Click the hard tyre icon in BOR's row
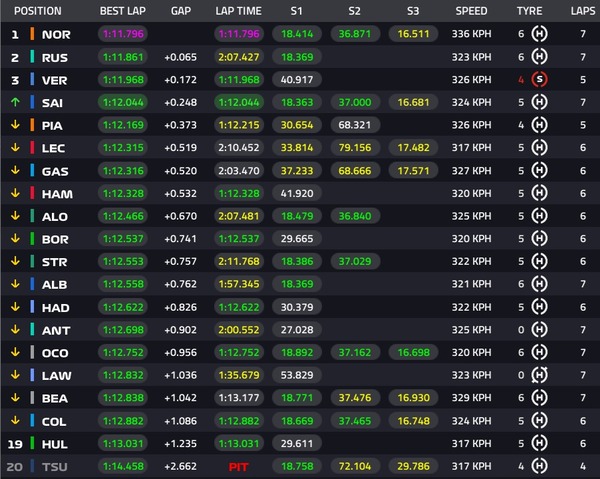Screen dimensions: 600x479 coord(539,238)
